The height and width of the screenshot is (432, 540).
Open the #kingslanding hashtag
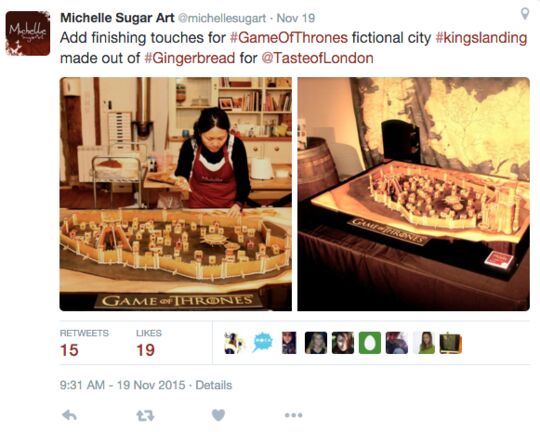tap(481, 38)
